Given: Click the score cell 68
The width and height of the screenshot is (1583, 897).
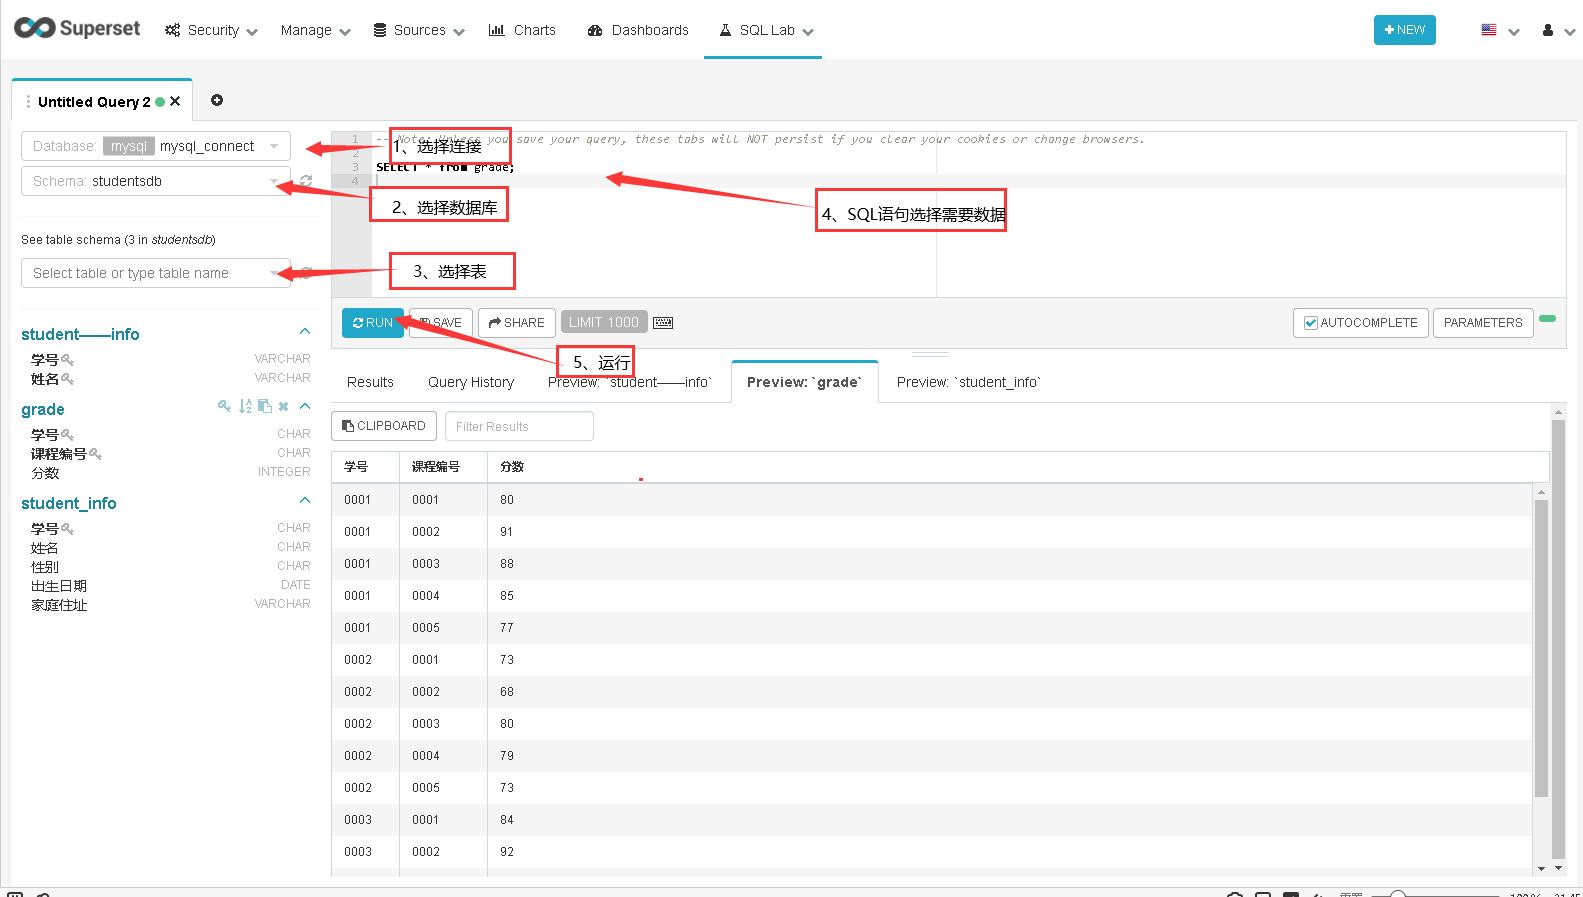Looking at the screenshot, I should coord(507,692).
